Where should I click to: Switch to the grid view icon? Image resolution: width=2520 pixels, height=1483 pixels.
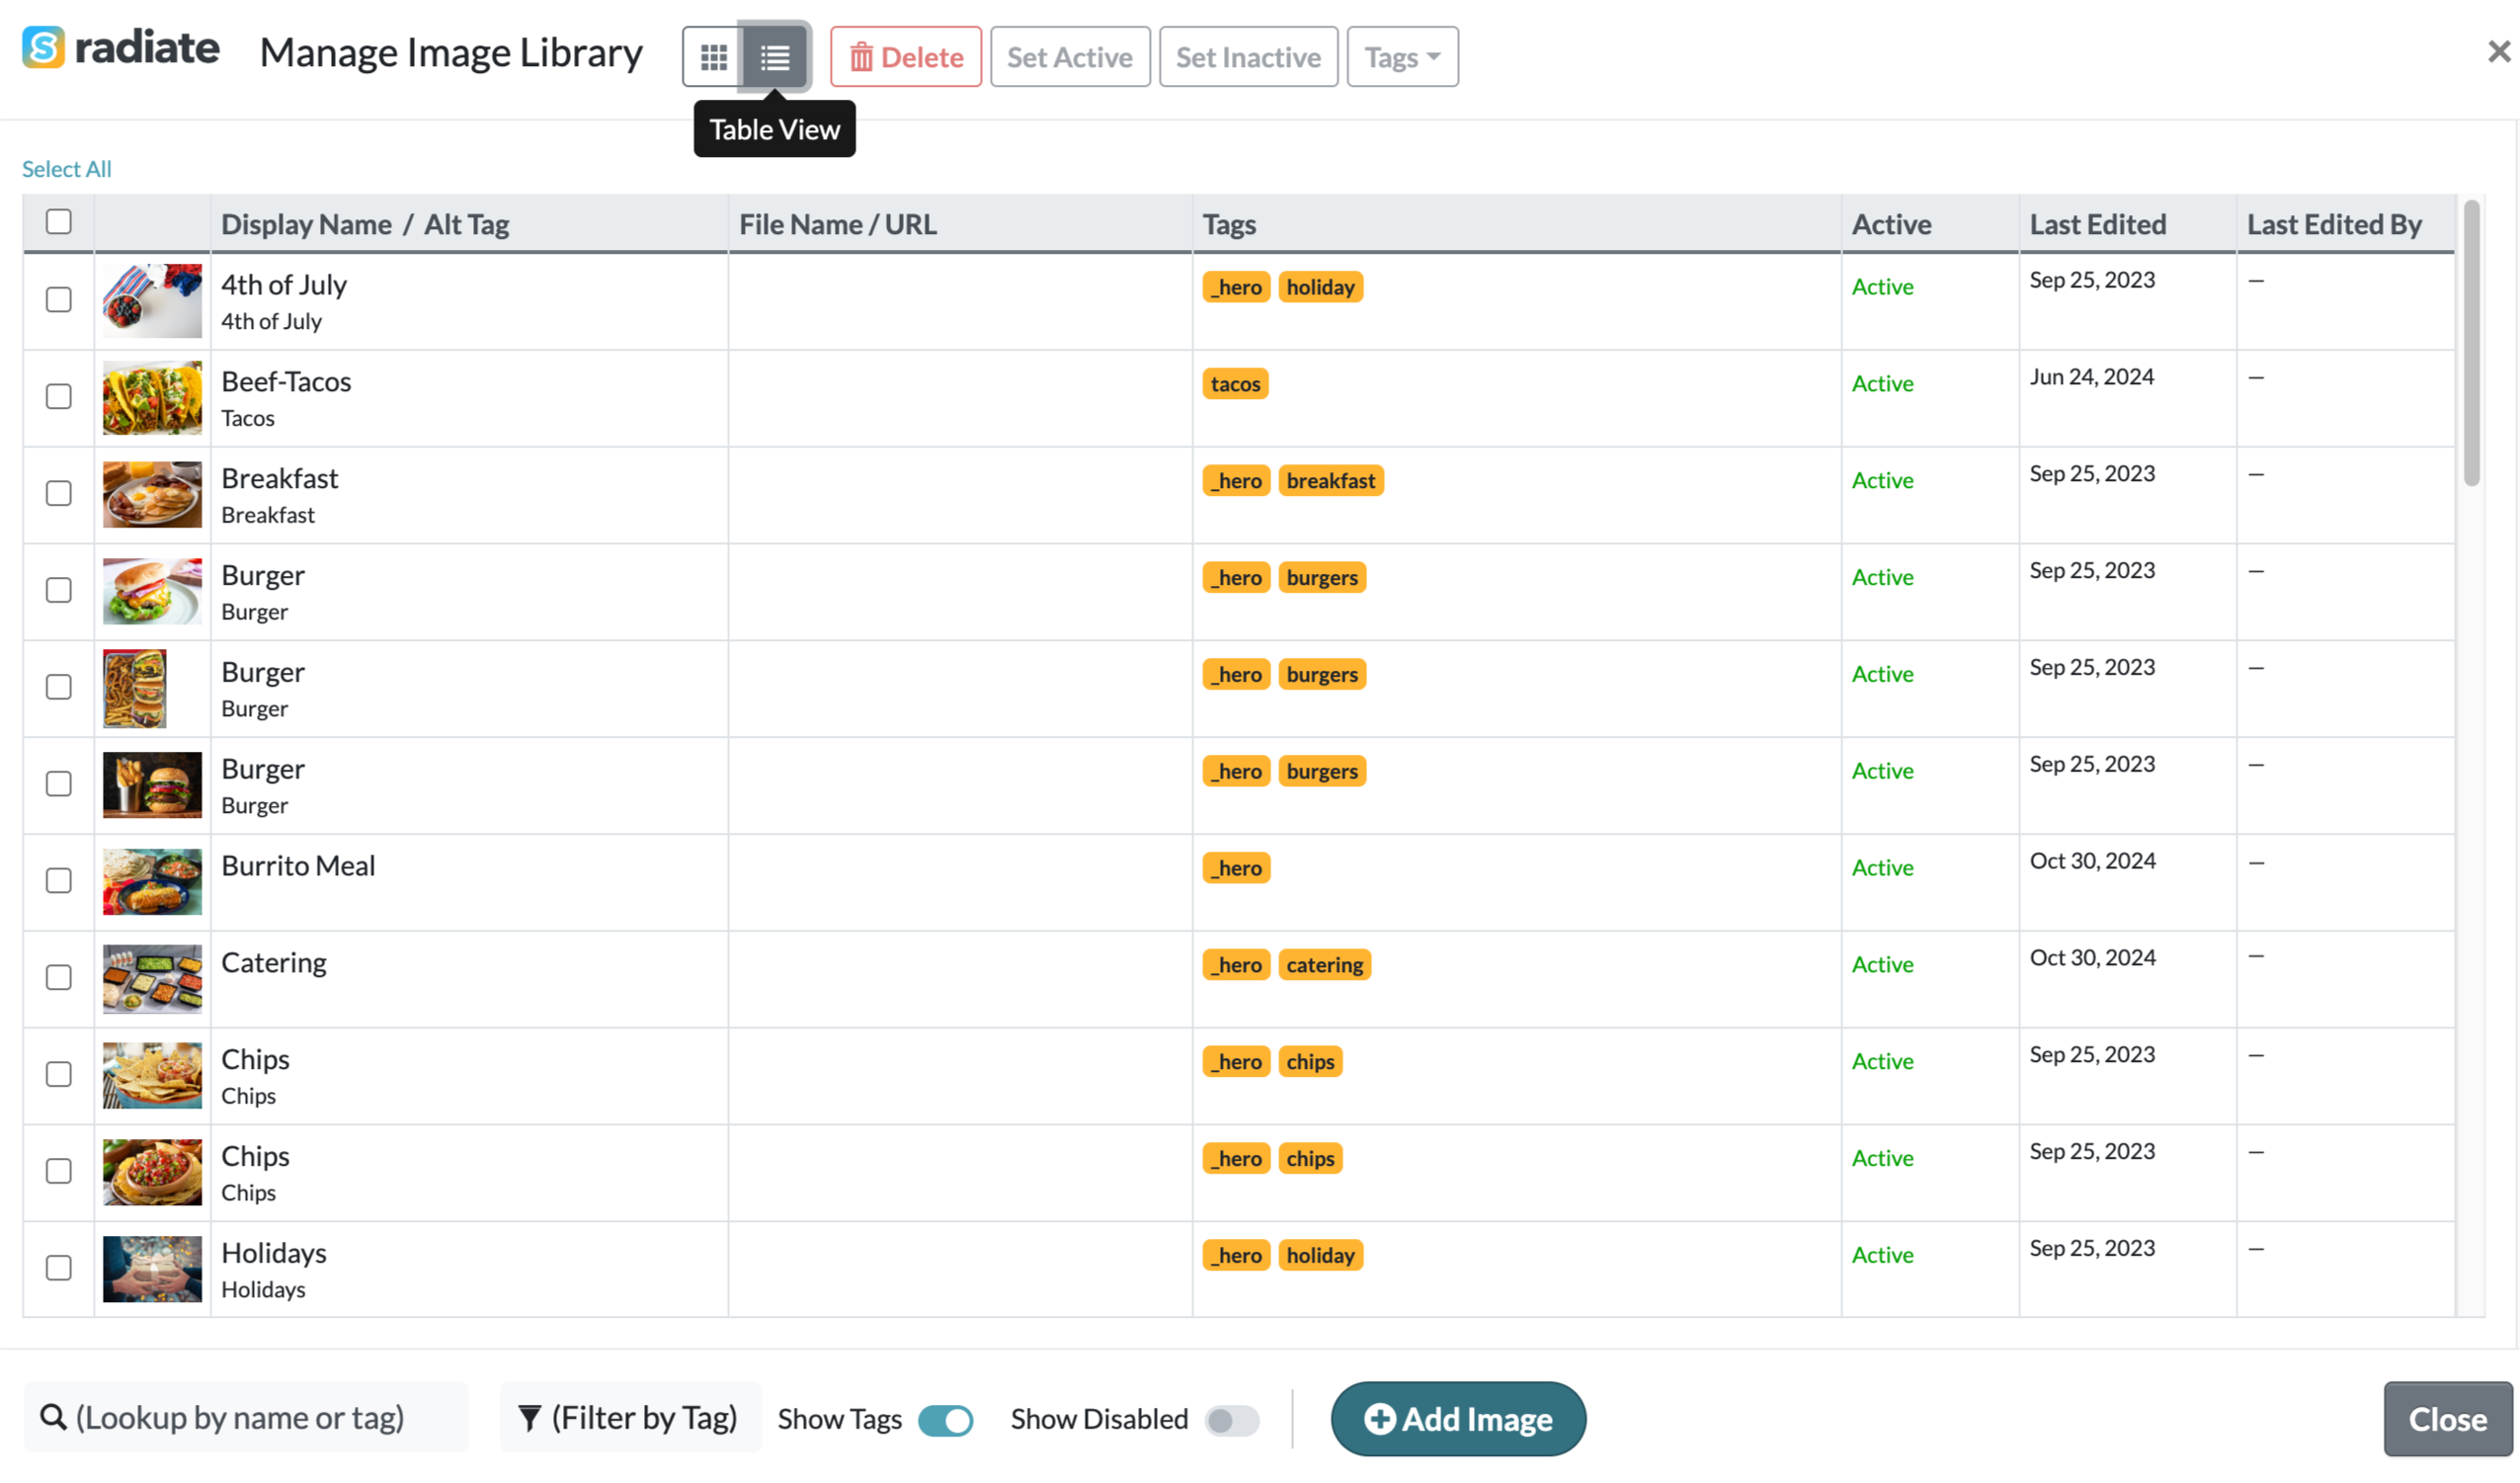[x=713, y=57]
